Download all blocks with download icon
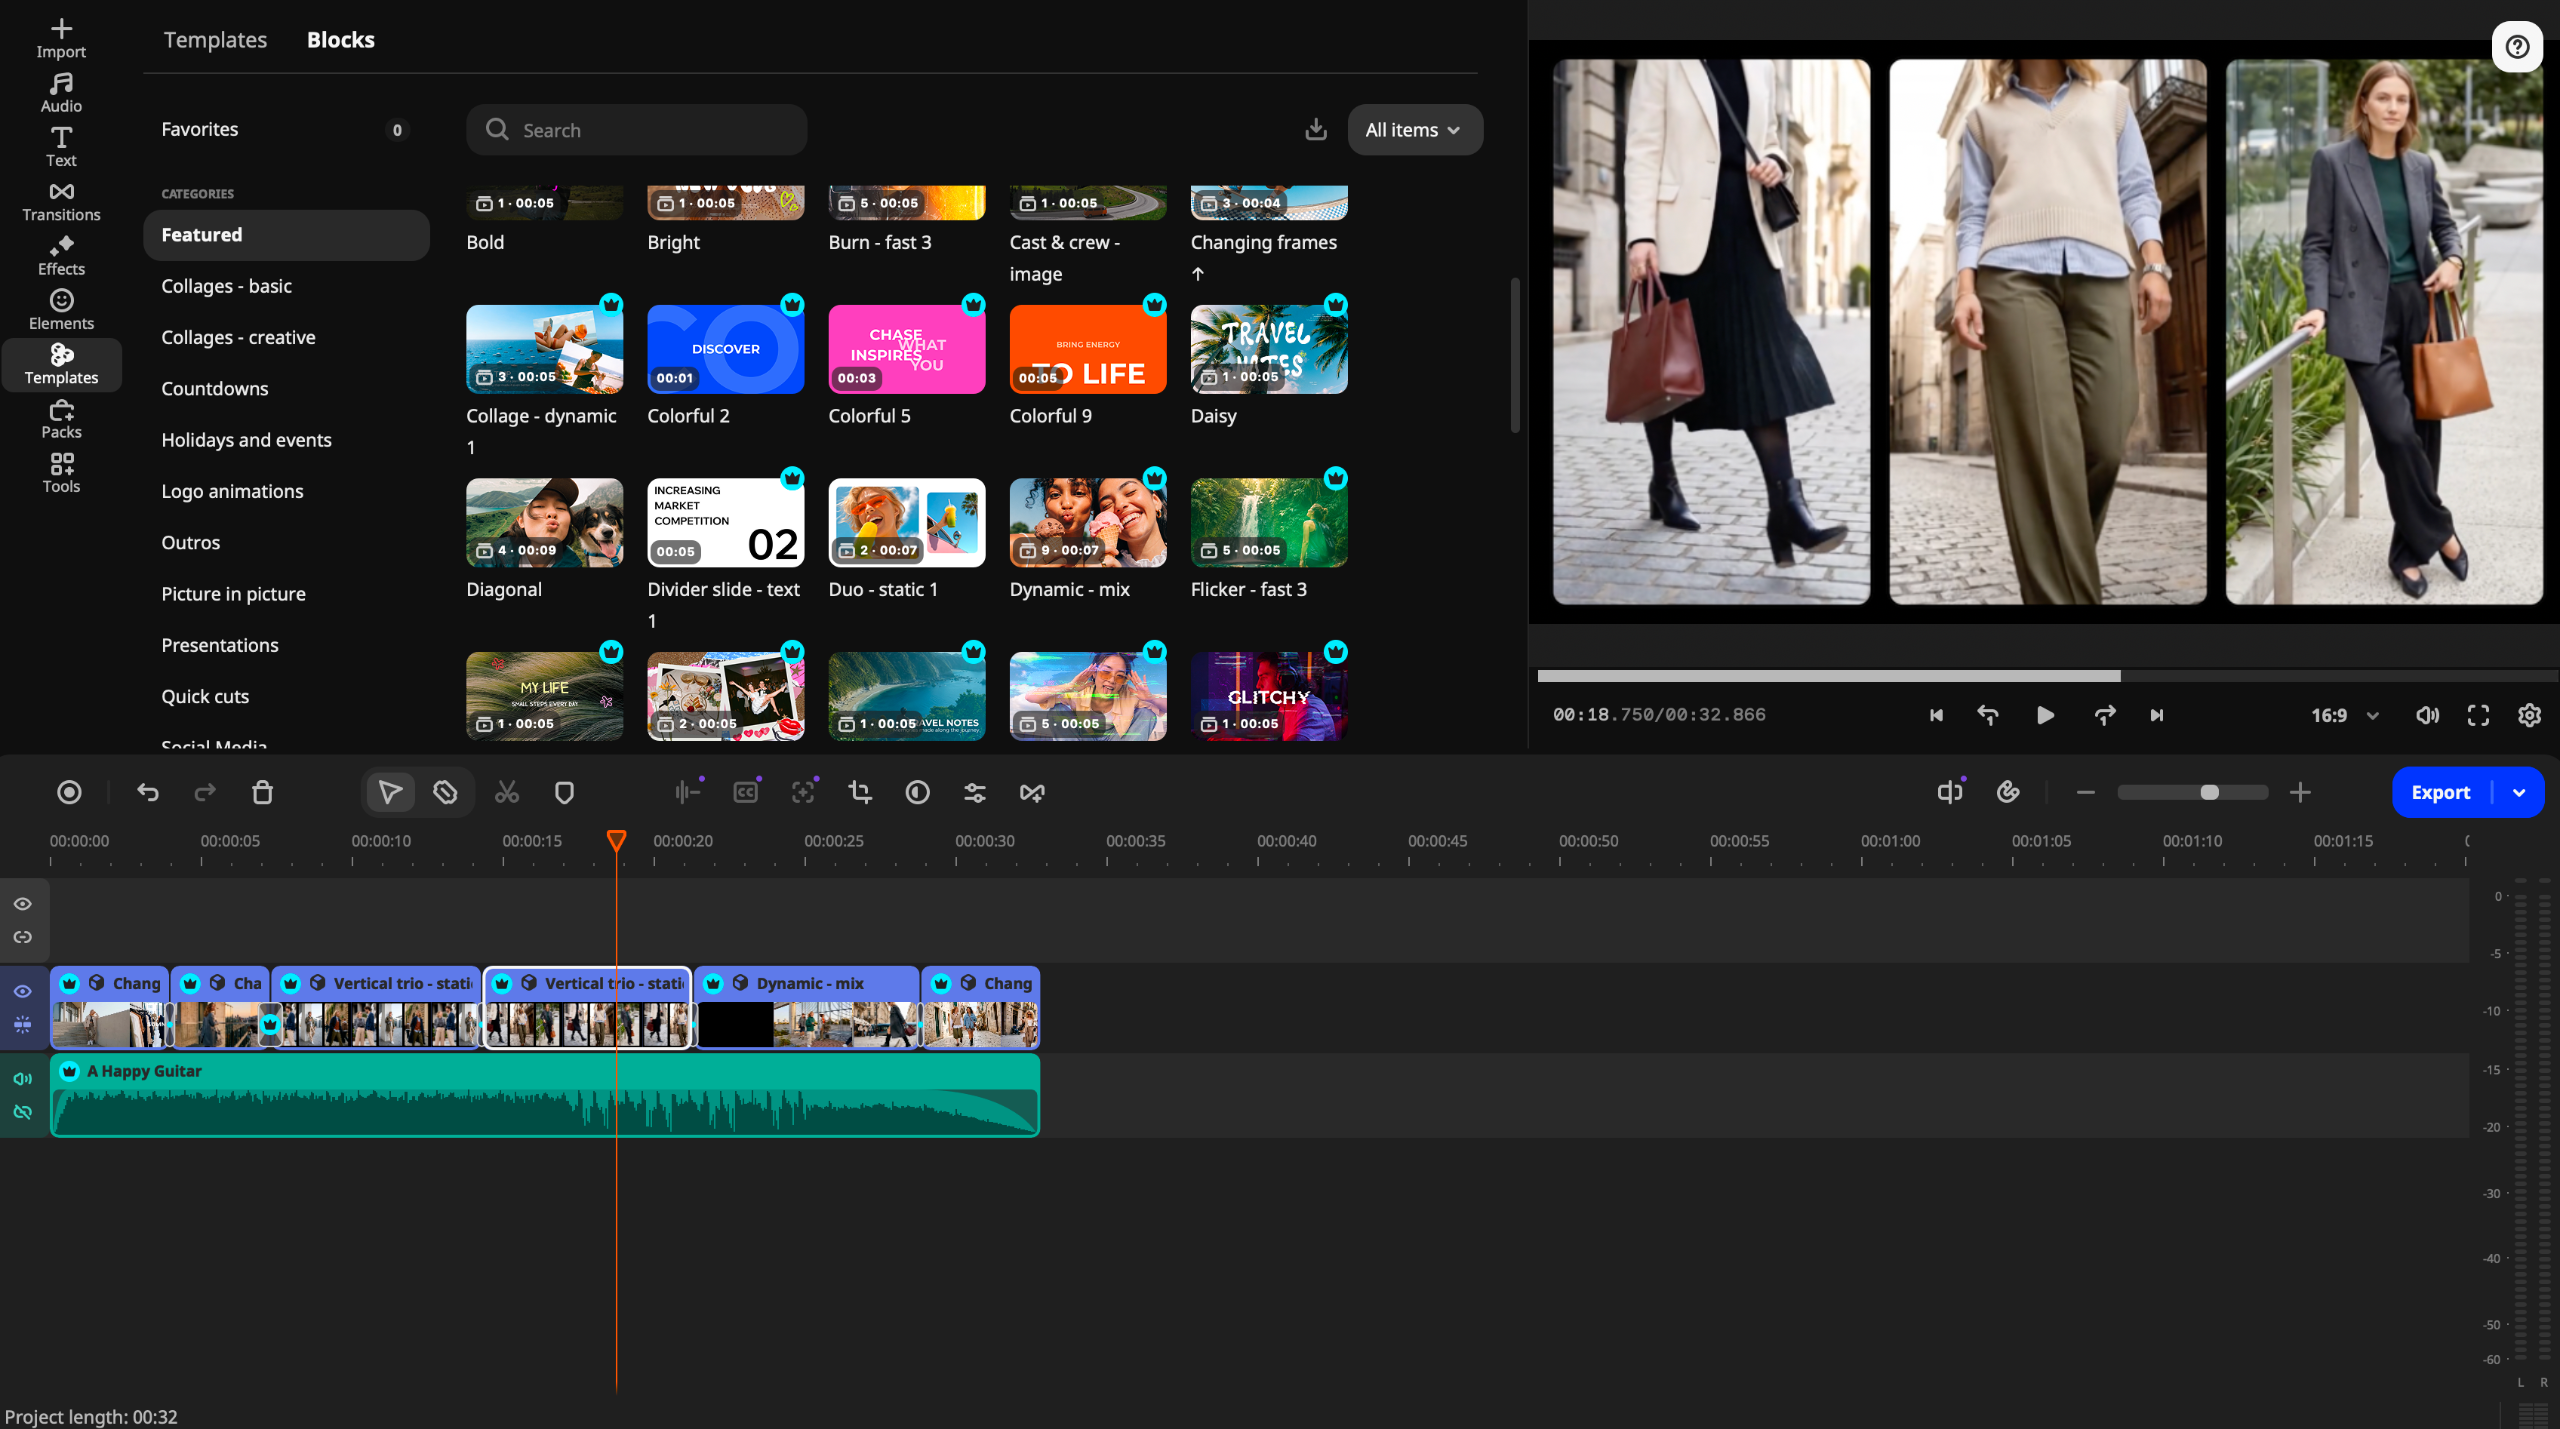The image size is (2560, 1429). pyautogui.click(x=1316, y=129)
